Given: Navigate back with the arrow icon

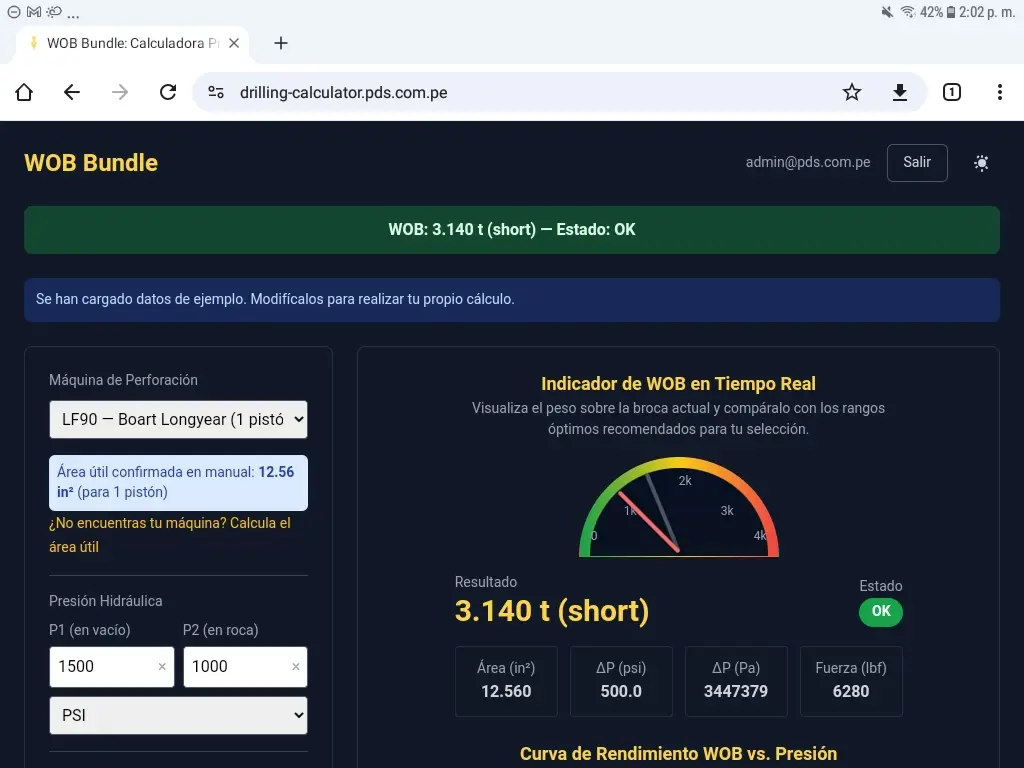Looking at the screenshot, I should tap(71, 92).
